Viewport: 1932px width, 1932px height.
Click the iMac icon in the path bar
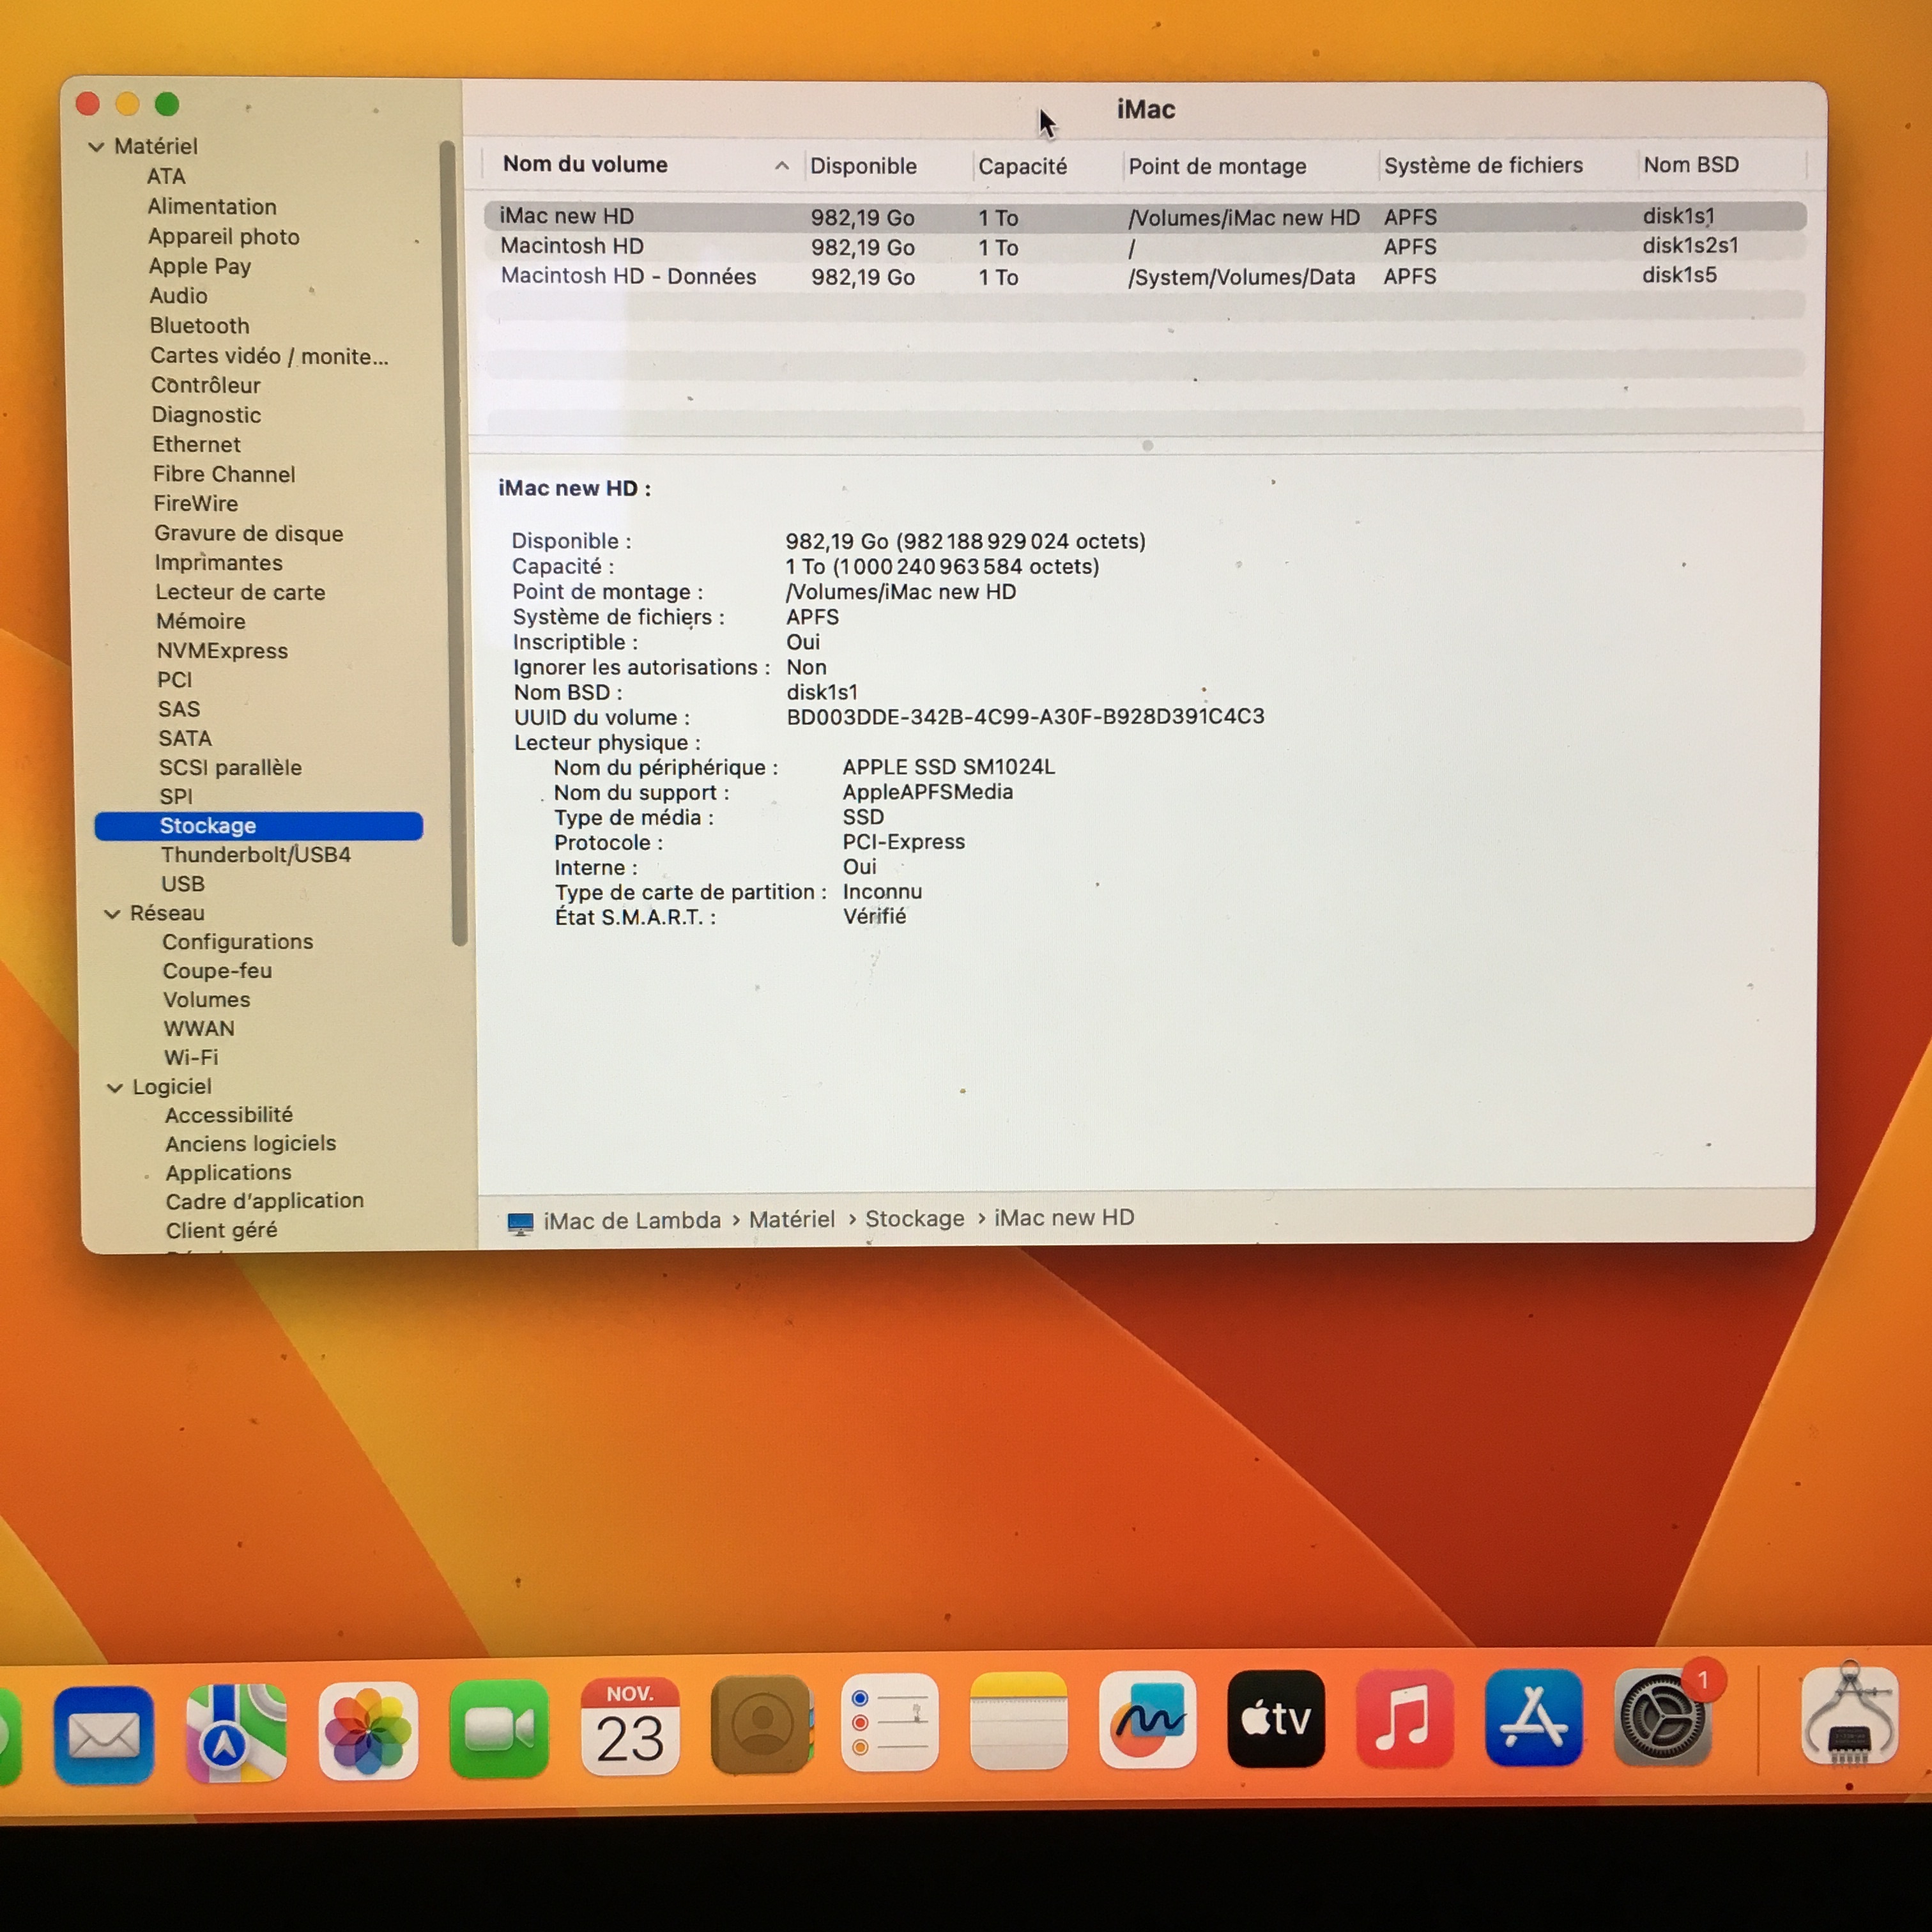tap(520, 1223)
